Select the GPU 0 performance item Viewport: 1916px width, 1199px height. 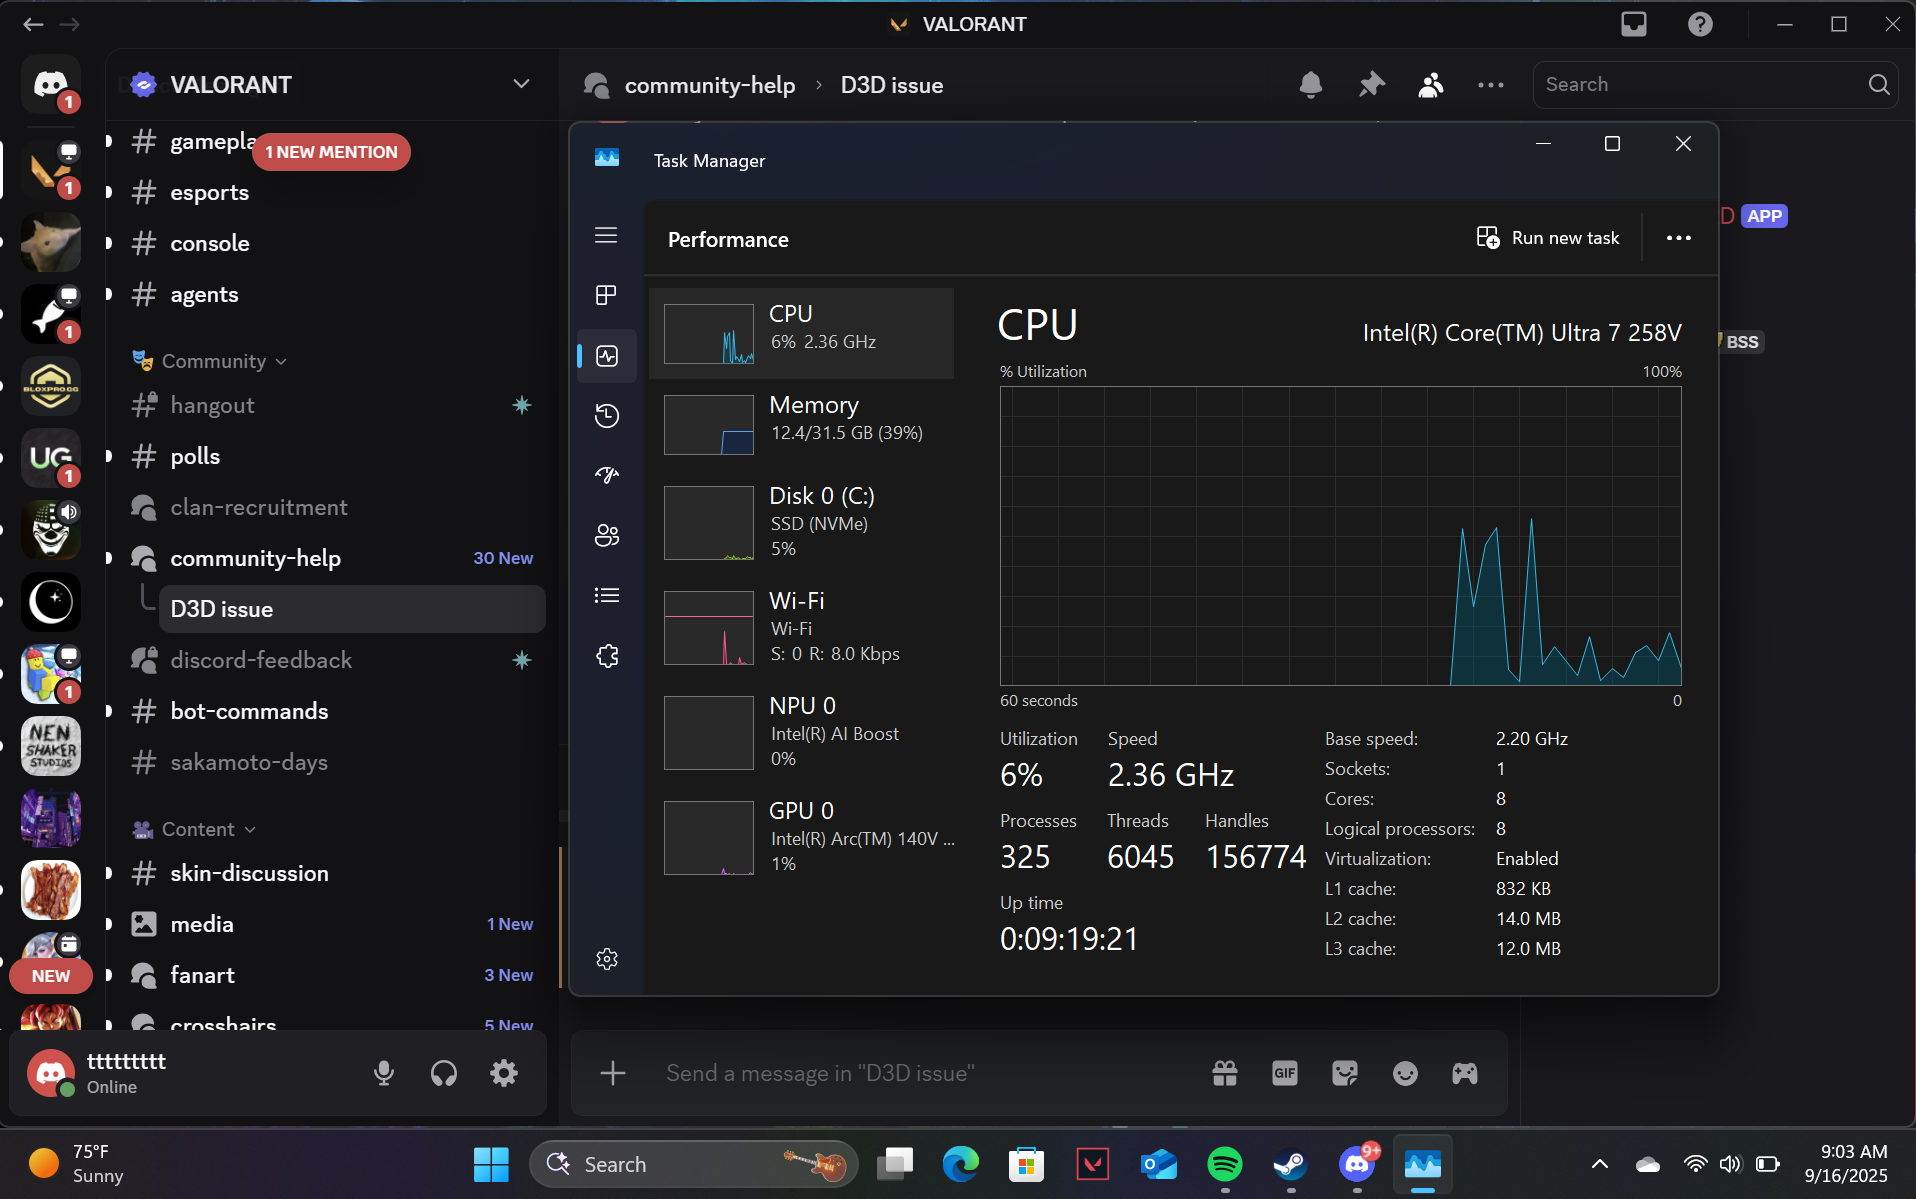[802, 837]
